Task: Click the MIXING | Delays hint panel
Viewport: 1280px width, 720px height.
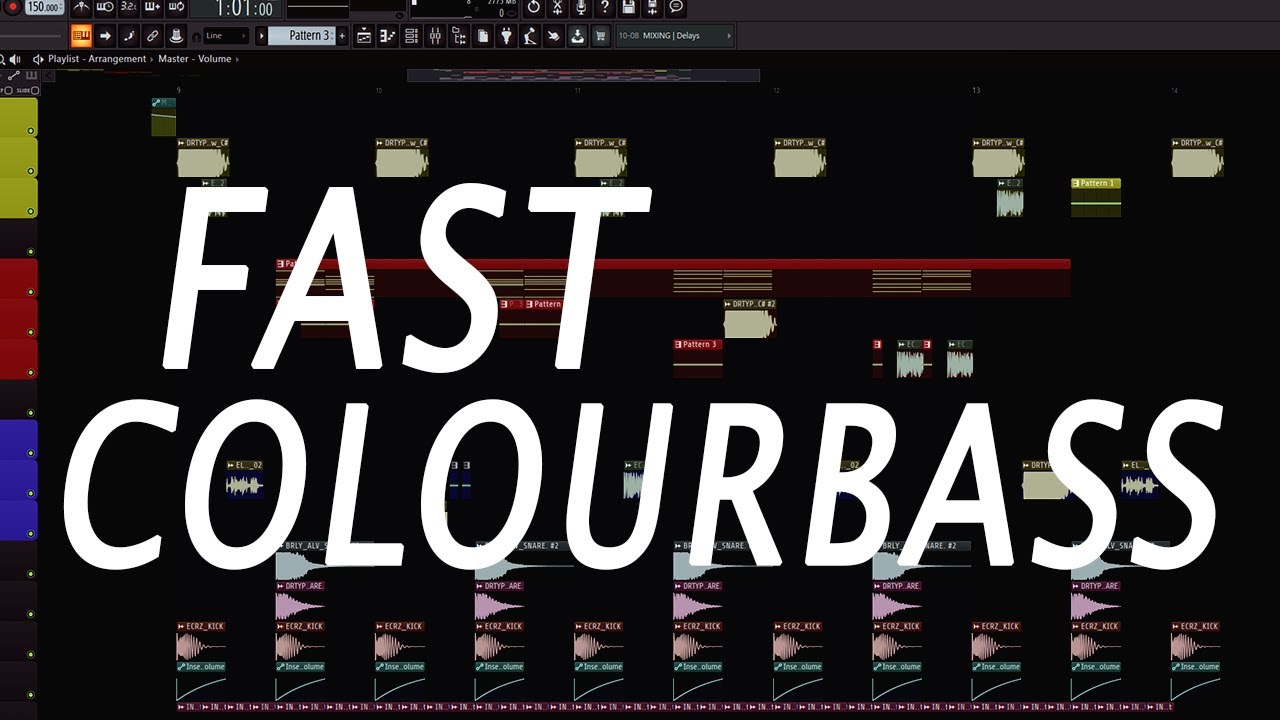Action: pyautogui.click(x=674, y=36)
